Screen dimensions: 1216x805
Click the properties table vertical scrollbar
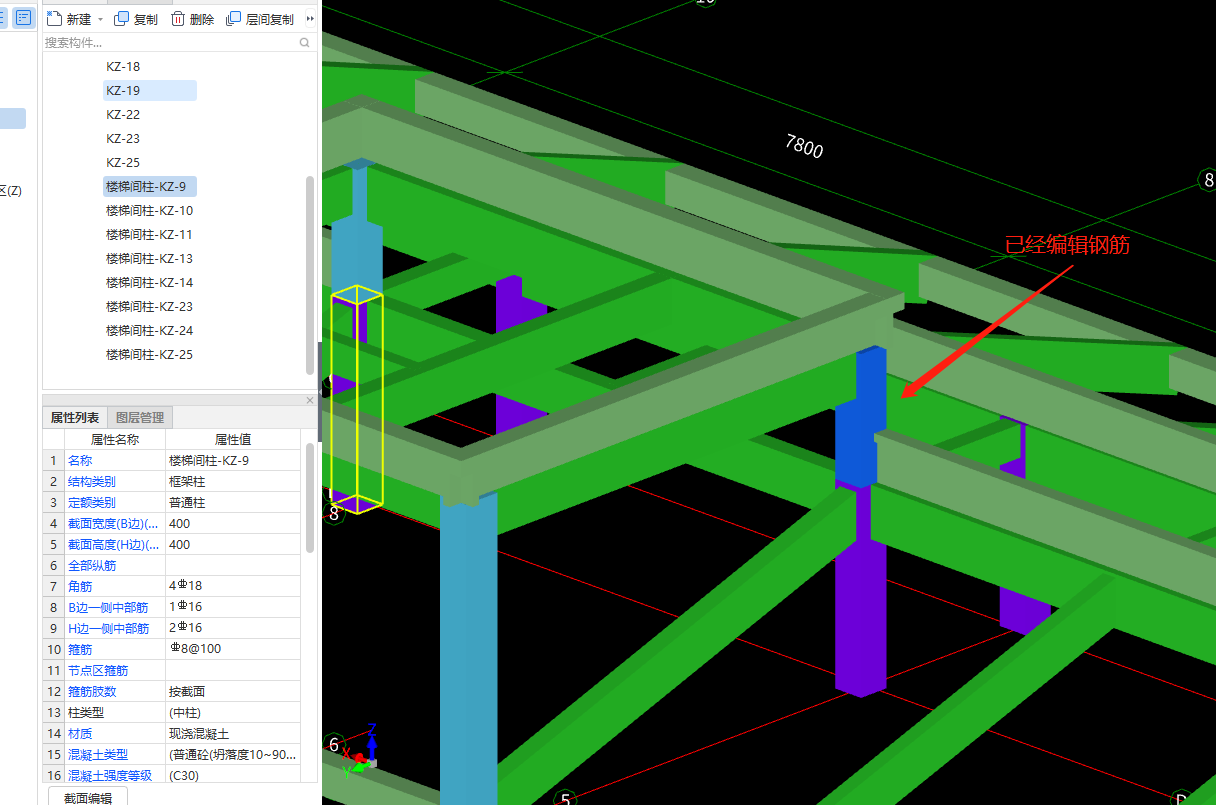[x=310, y=500]
